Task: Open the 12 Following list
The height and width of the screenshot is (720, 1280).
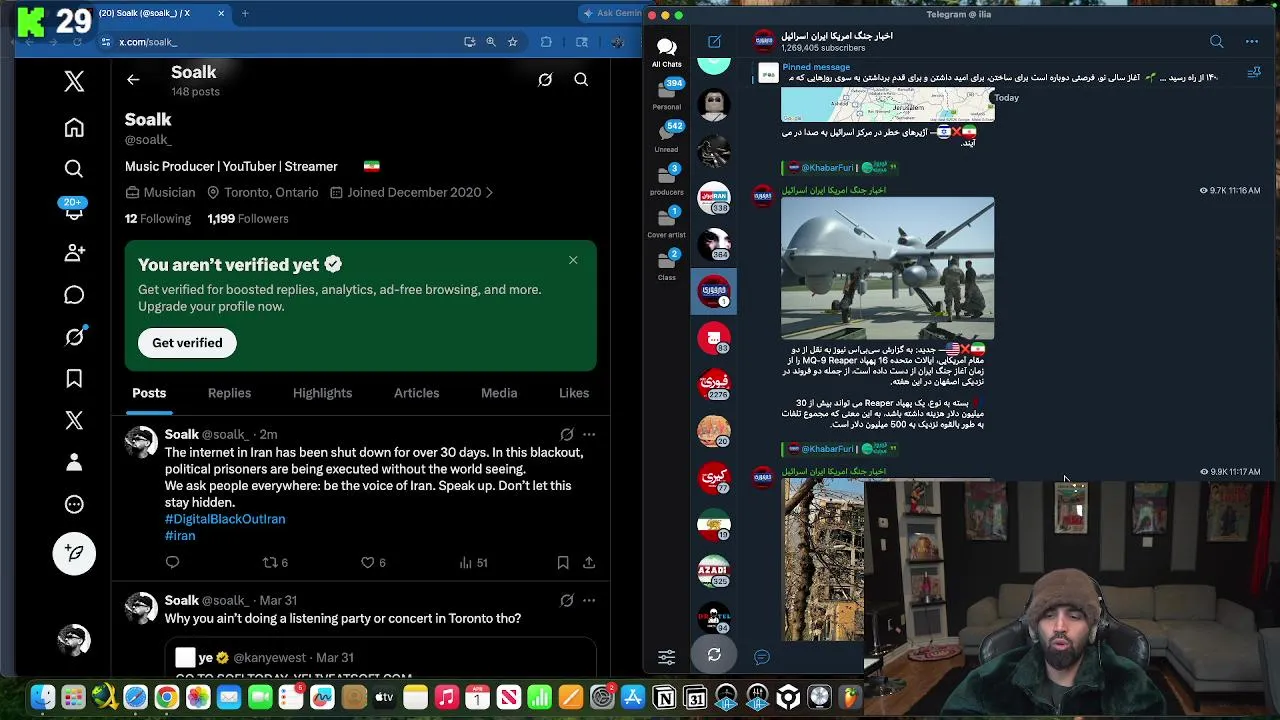Action: 158,219
